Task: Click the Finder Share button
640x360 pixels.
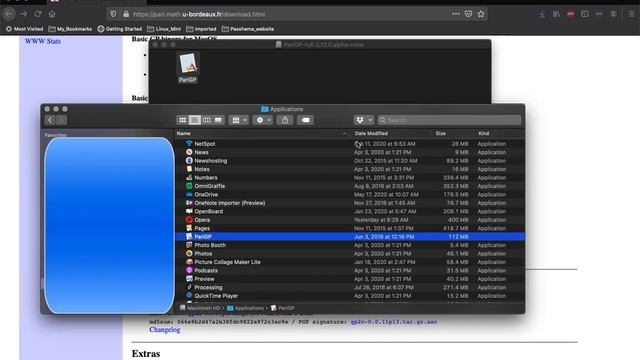Action: pyautogui.click(x=285, y=120)
